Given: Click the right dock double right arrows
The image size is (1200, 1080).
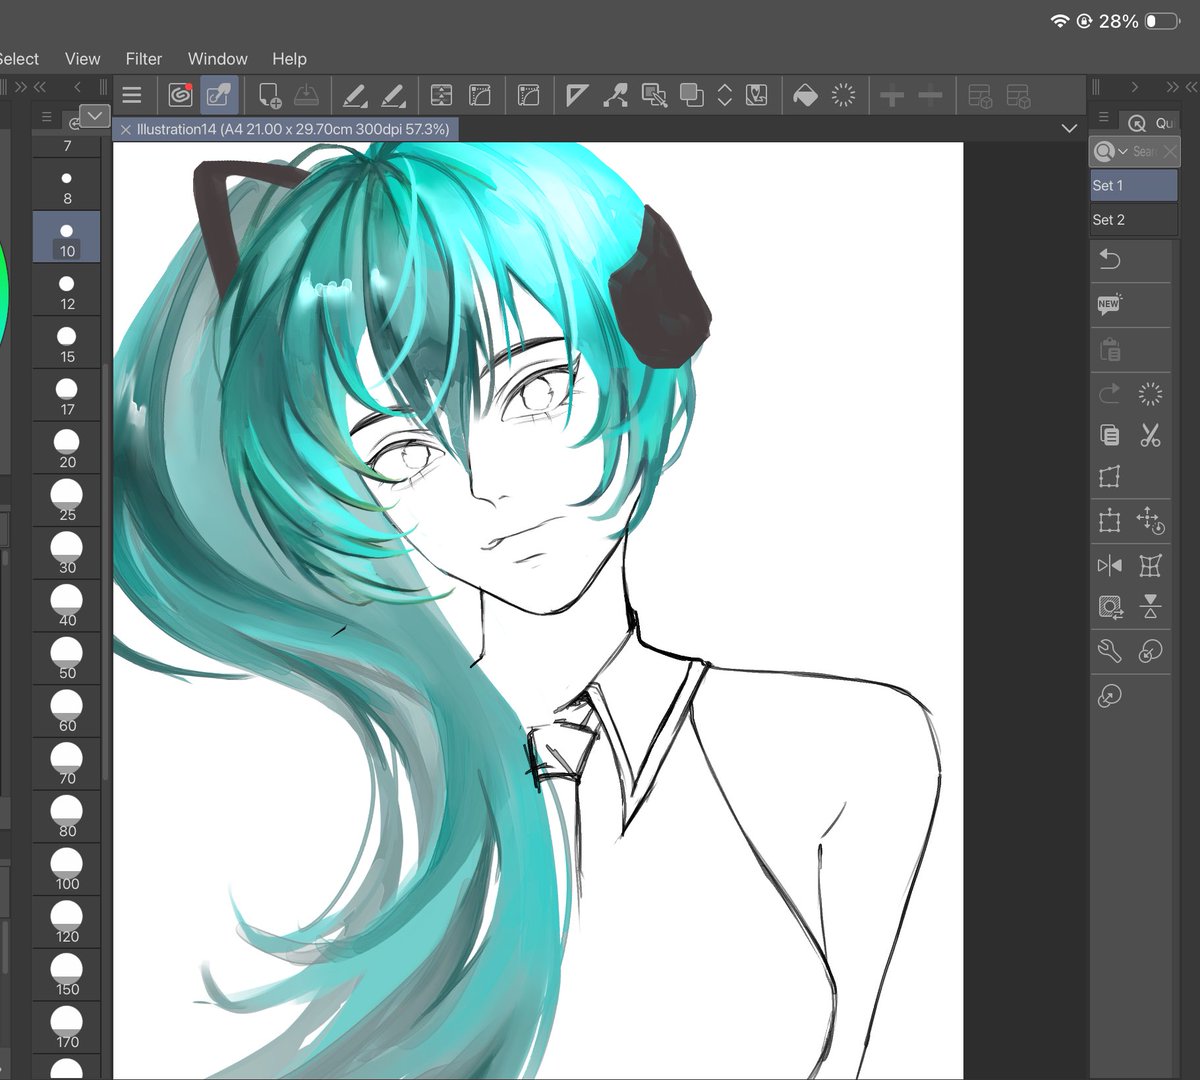Looking at the screenshot, I should coord(1171,87).
